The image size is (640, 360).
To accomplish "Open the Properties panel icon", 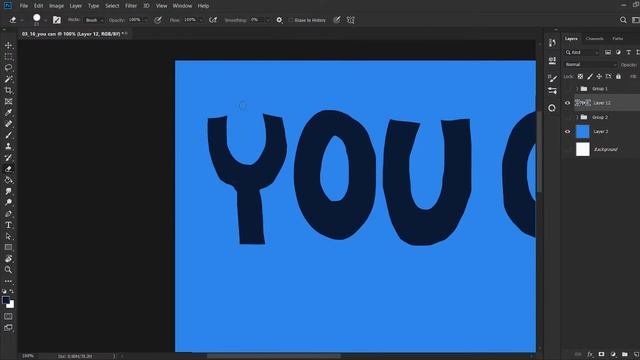I will click(x=552, y=61).
